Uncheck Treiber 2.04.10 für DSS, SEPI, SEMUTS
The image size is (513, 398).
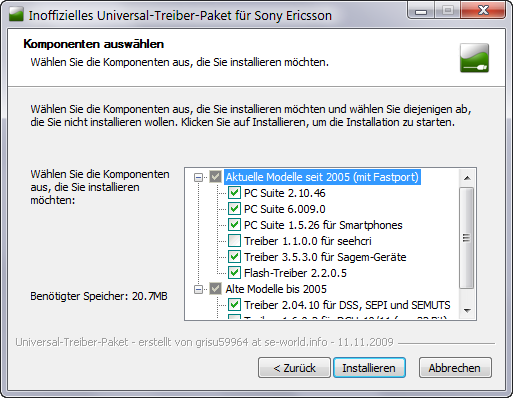[x=234, y=305]
